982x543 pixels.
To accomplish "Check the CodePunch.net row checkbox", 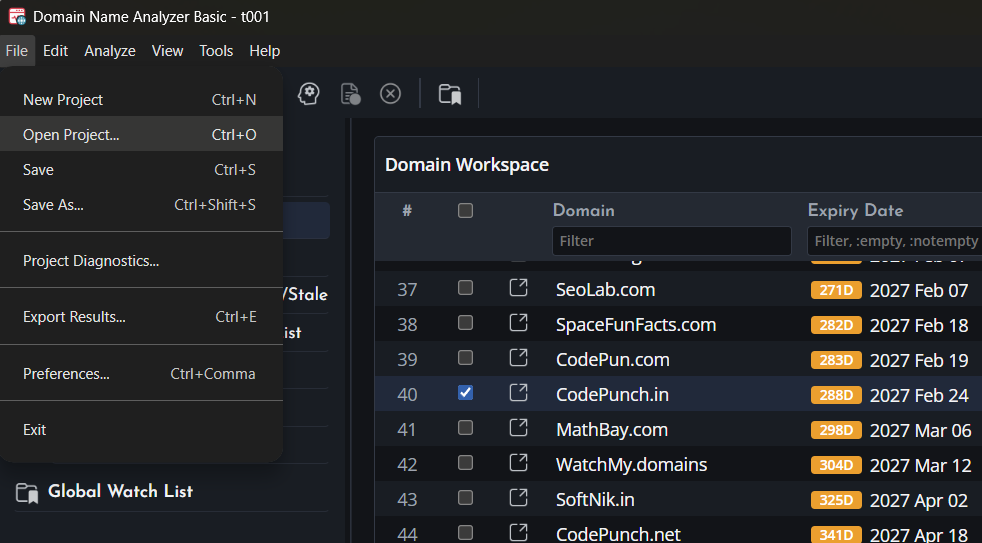I will [x=465, y=533].
